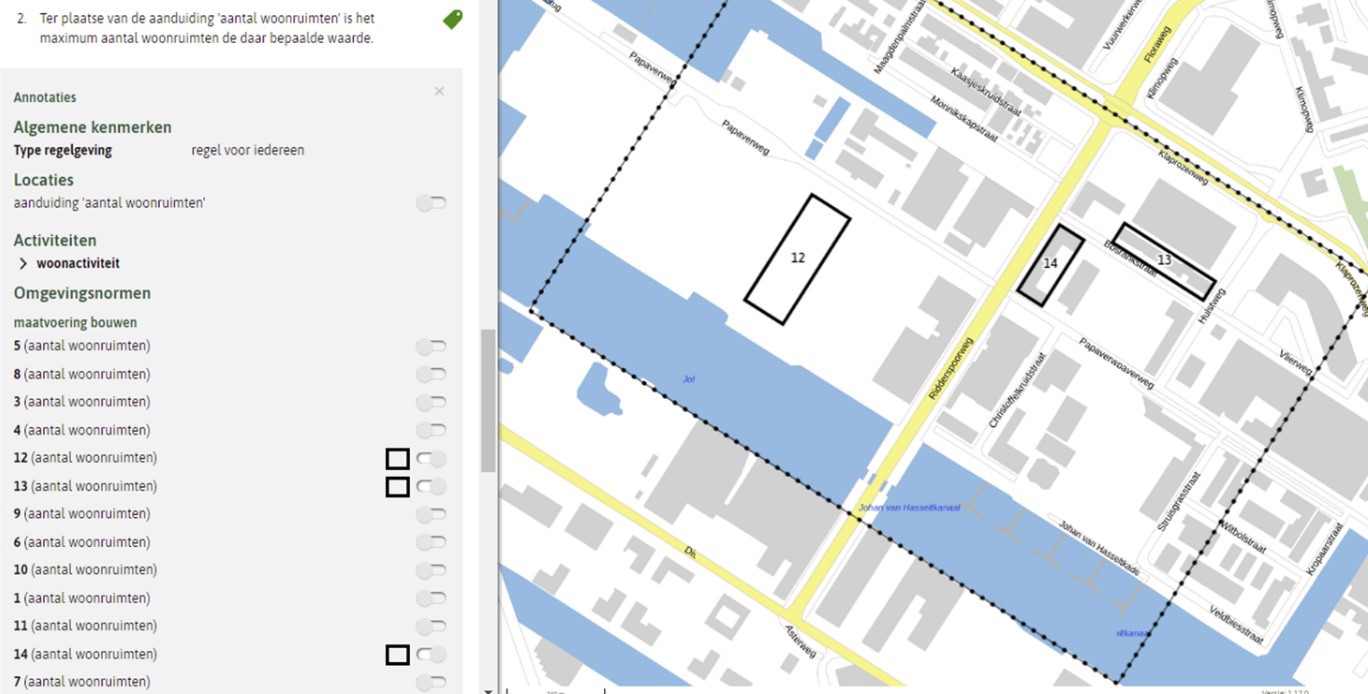Click the 'Locaties' heading

click(43, 180)
